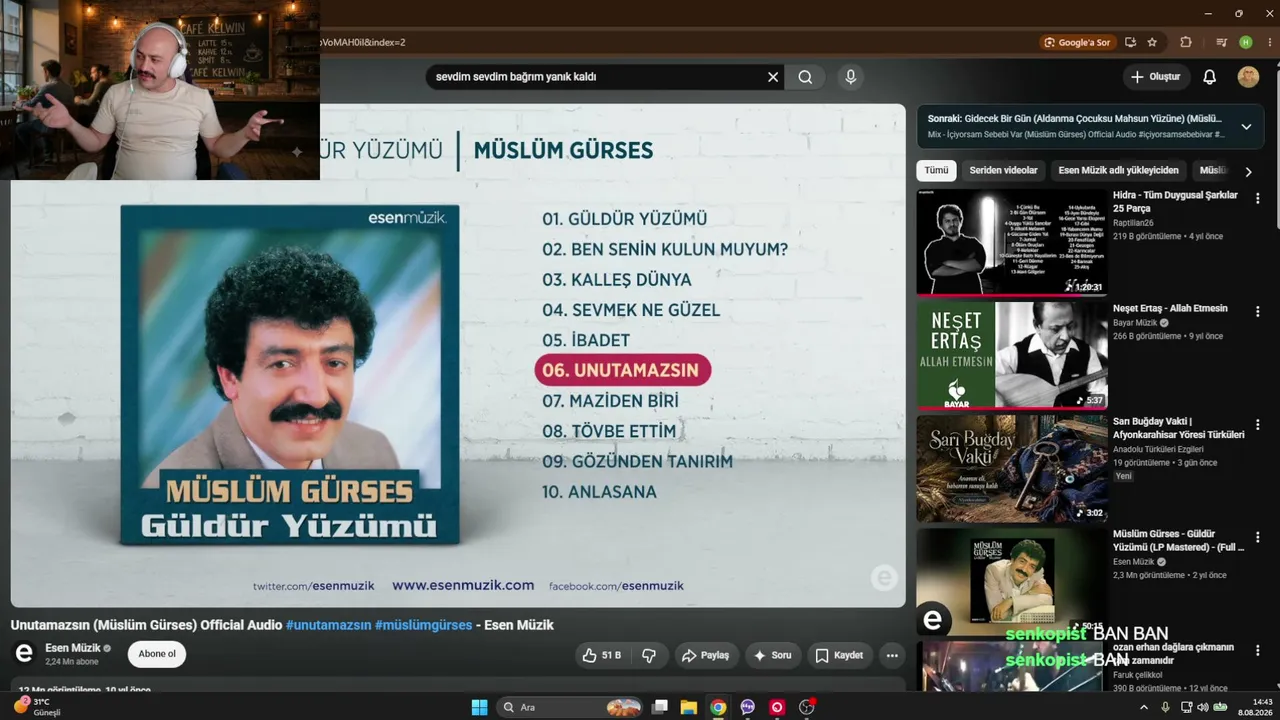The height and width of the screenshot is (720, 1280).
Task: Open the #müslümgürses hashtag link
Action: 423,625
